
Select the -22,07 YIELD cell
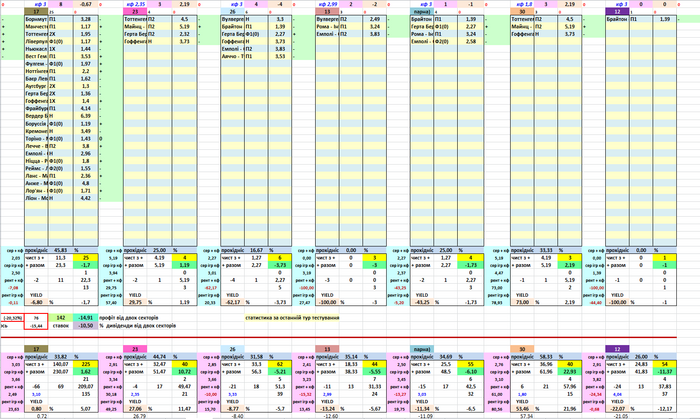(617, 409)
